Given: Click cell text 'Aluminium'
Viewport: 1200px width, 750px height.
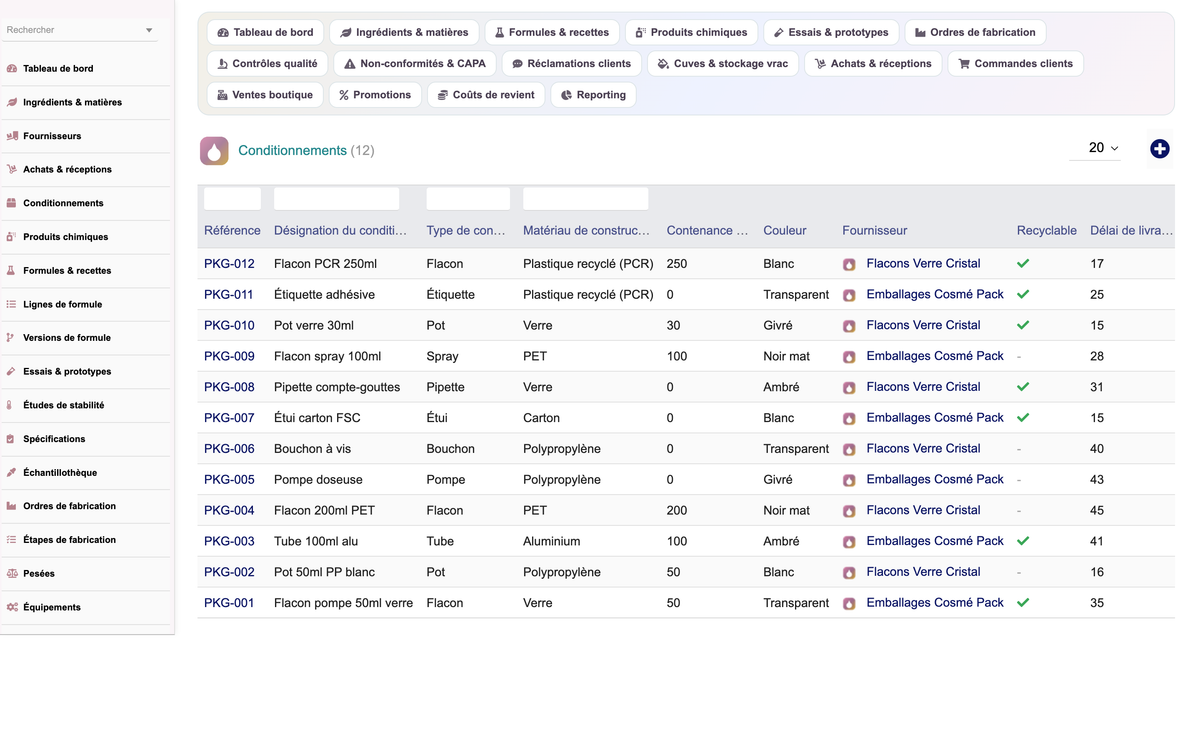Looking at the screenshot, I should tap(551, 541).
